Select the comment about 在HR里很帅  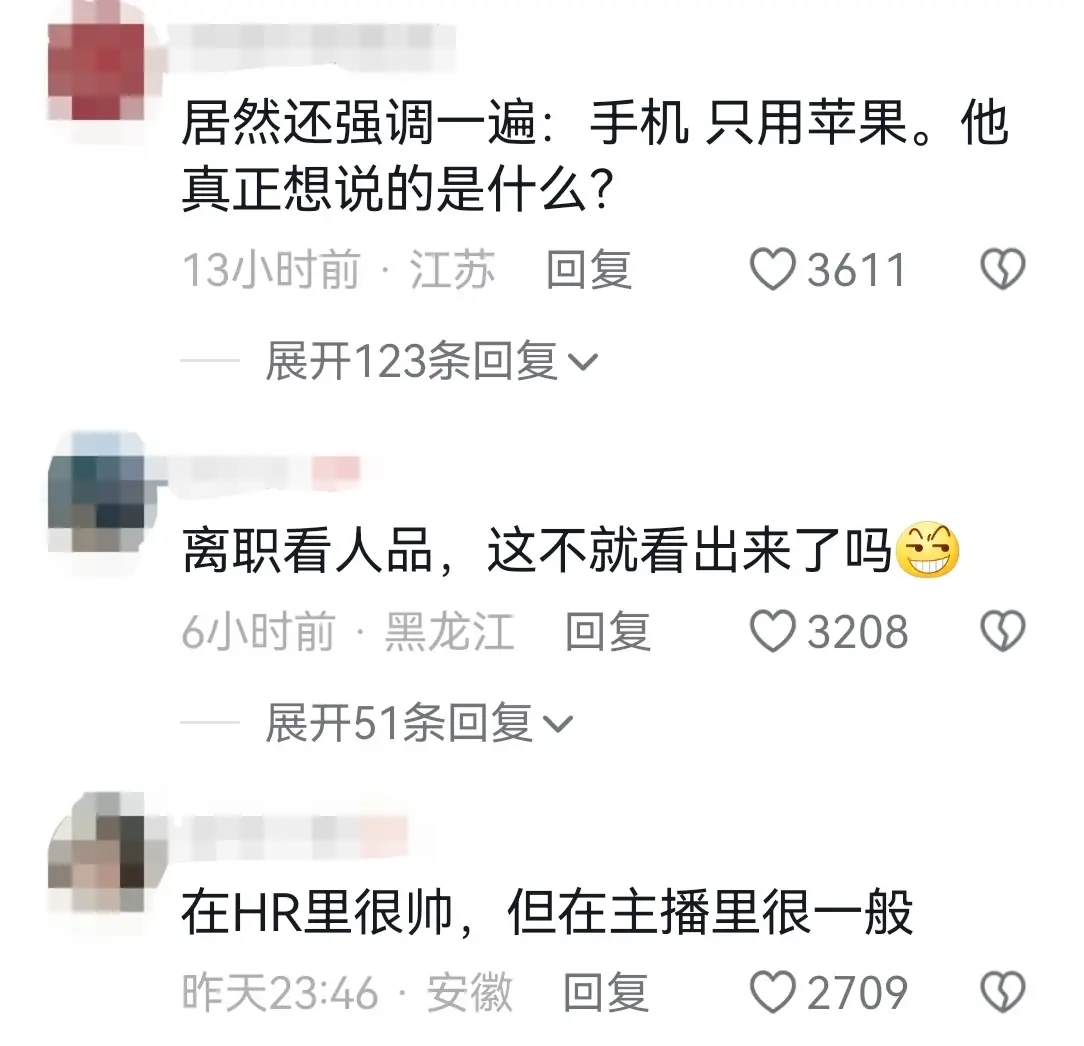coord(548,912)
